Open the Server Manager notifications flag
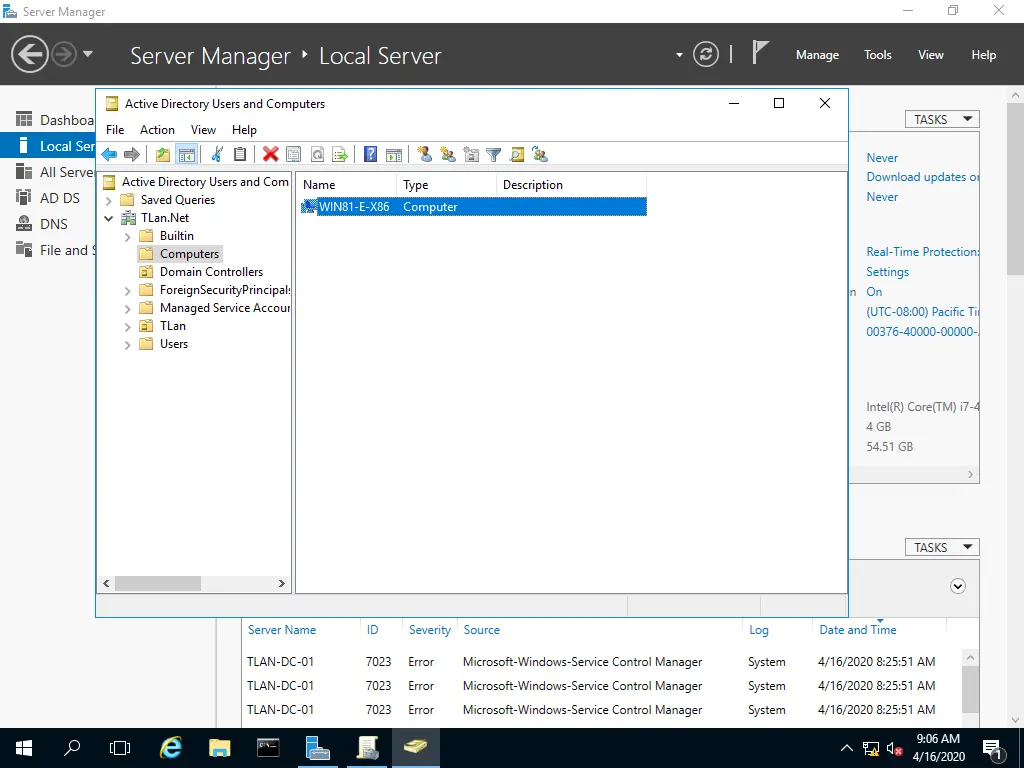Image resolution: width=1024 pixels, height=768 pixels. coord(760,52)
